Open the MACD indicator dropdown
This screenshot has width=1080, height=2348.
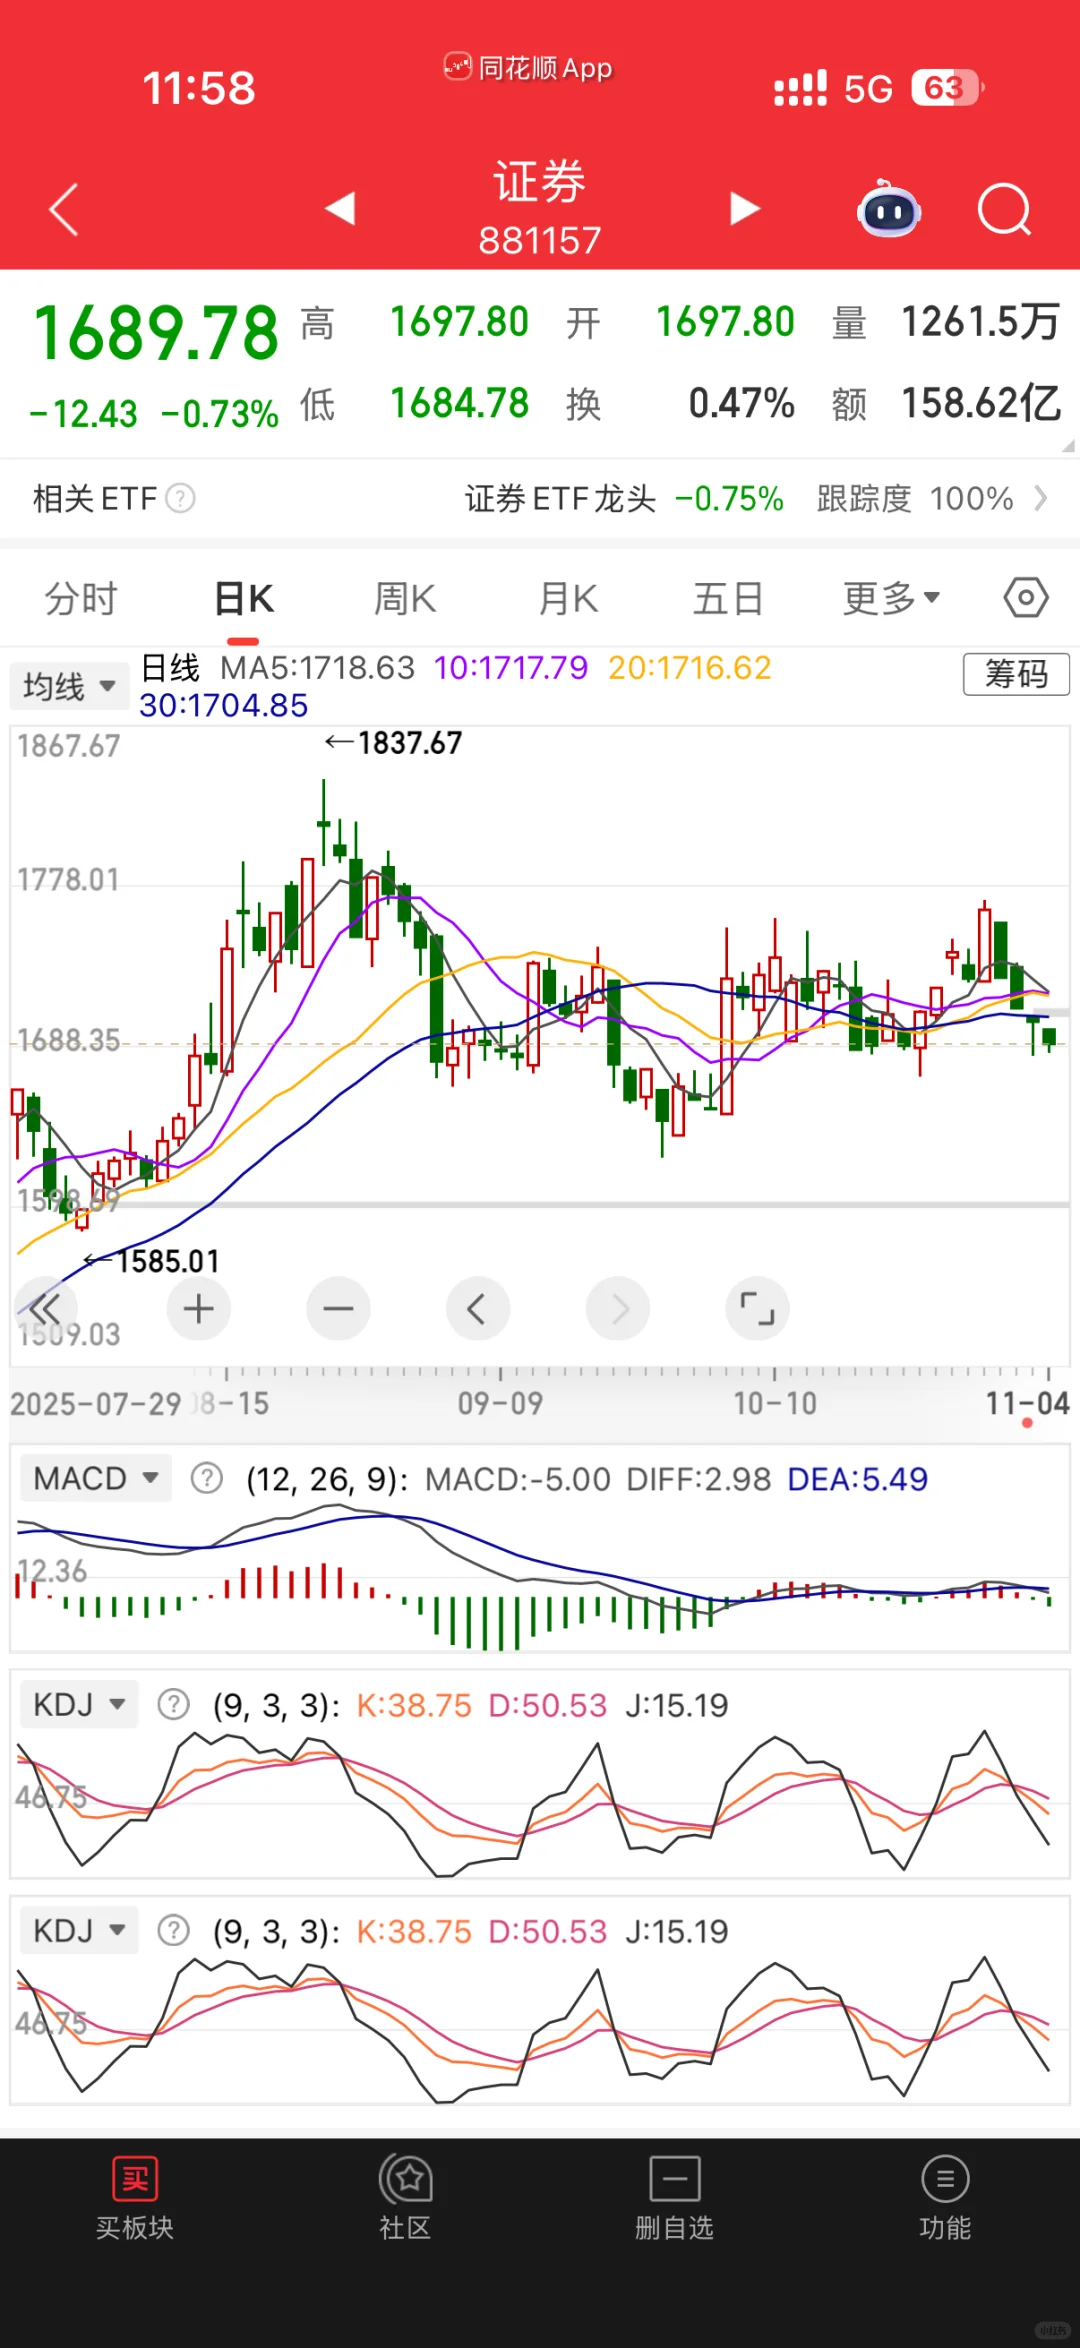point(96,1478)
